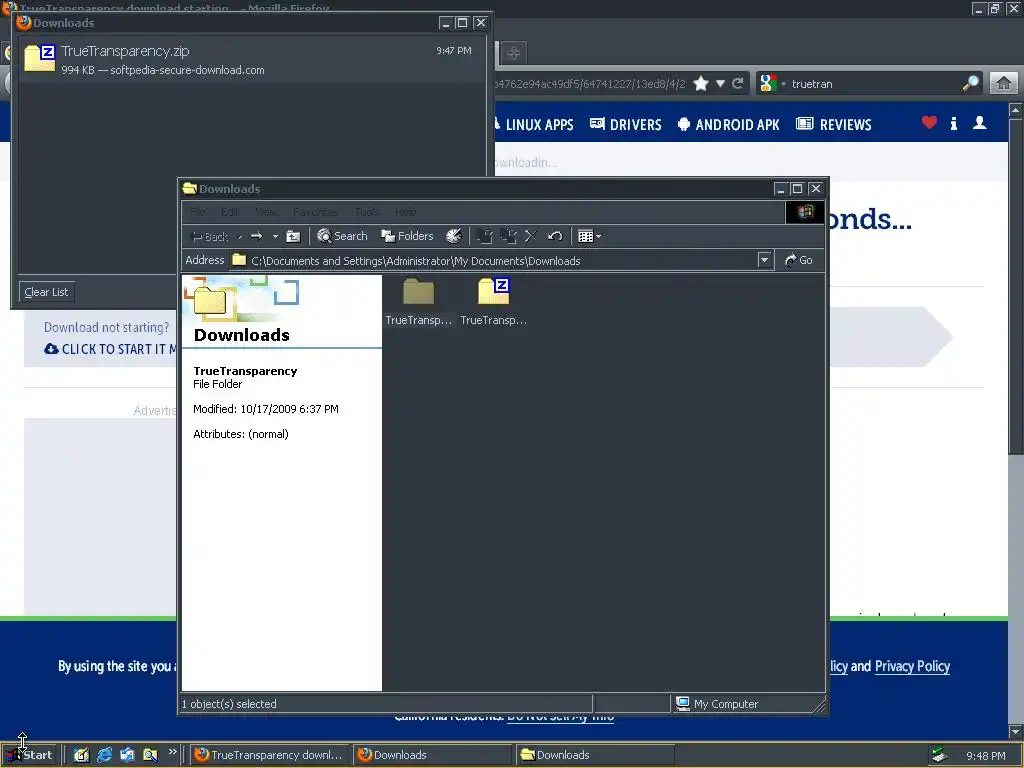Click magnifier search icon in Firefox search box
Screen dimensions: 1024x768
click(x=971, y=84)
